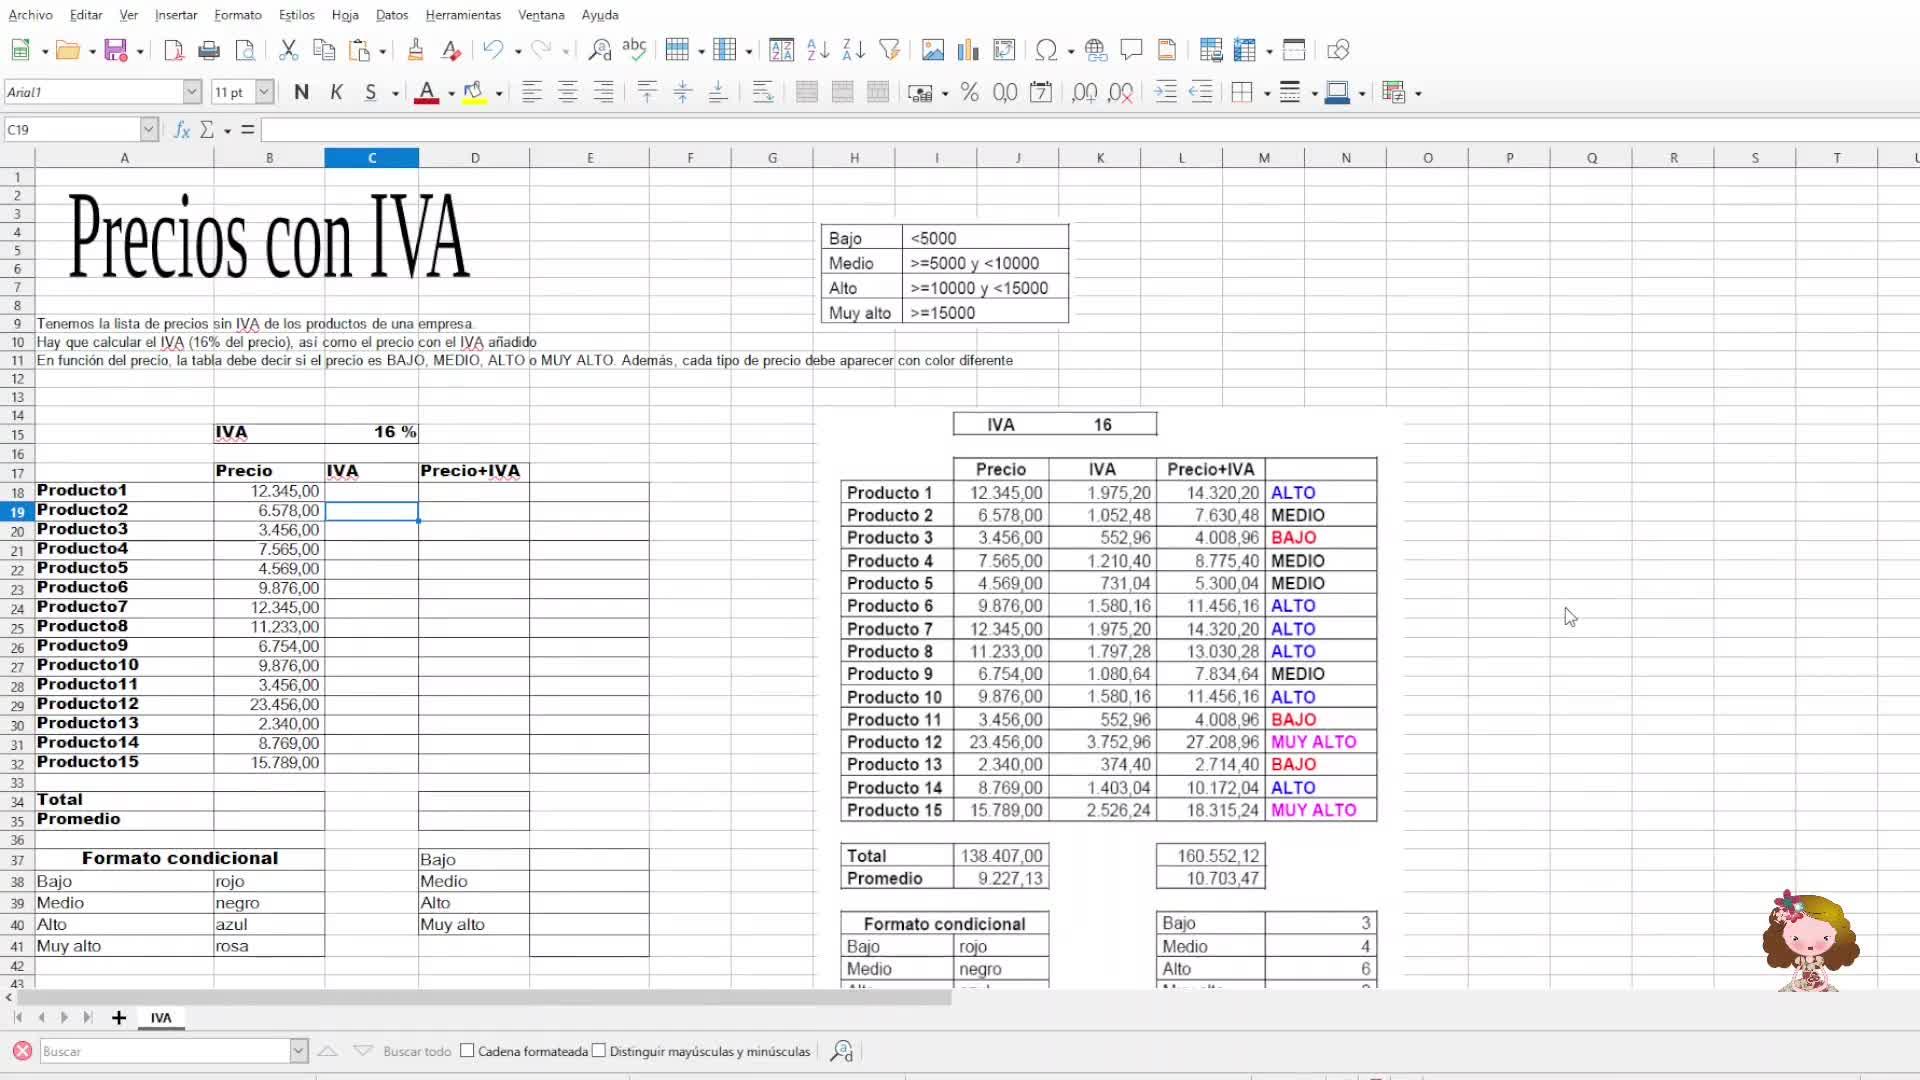Viewport: 1920px width, 1080px height.
Task: Click the Insert Image icon
Action: click(933, 50)
